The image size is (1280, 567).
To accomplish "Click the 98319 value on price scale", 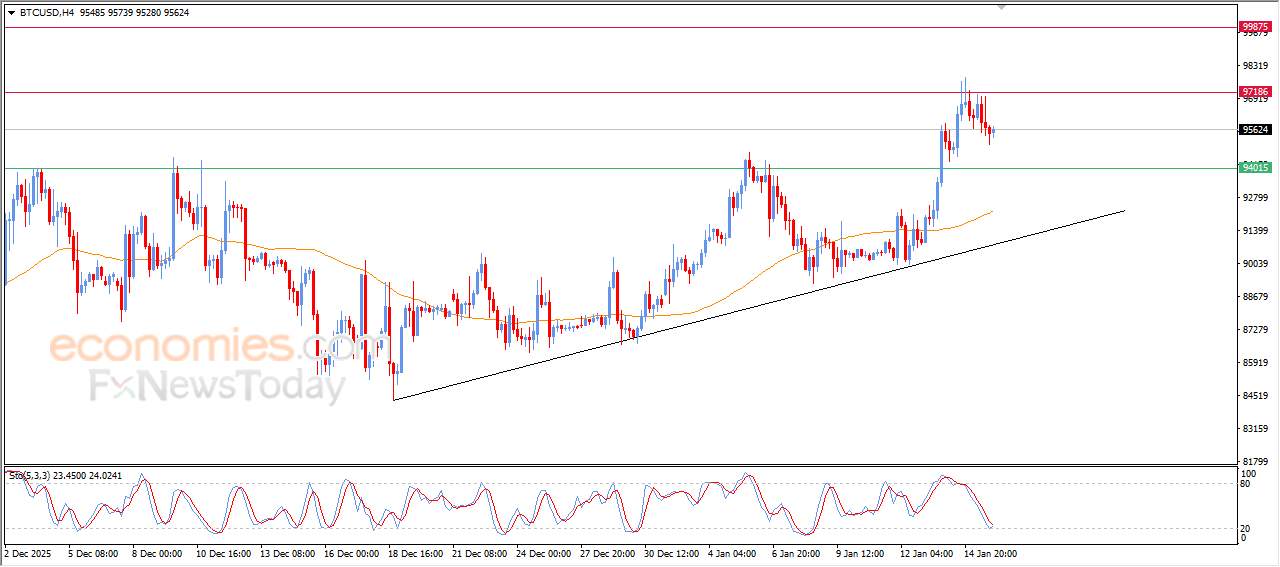I will 1255,65.
